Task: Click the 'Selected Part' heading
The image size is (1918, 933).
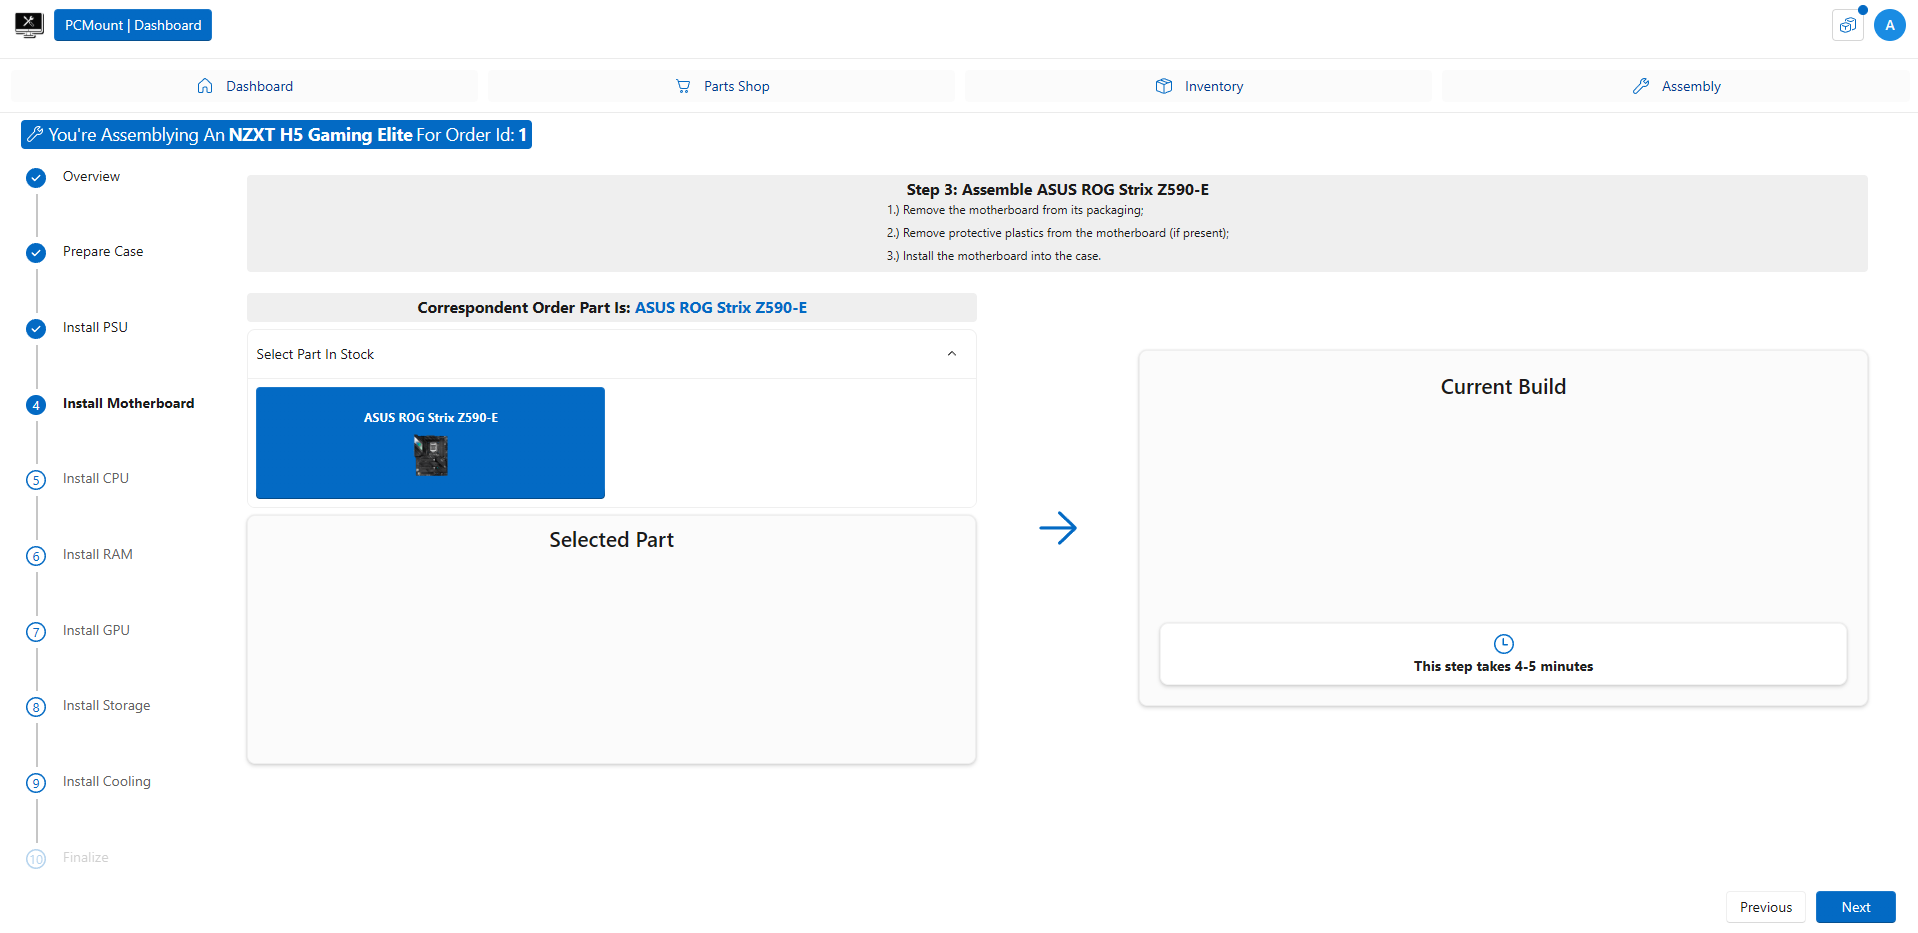Action: pos(612,540)
